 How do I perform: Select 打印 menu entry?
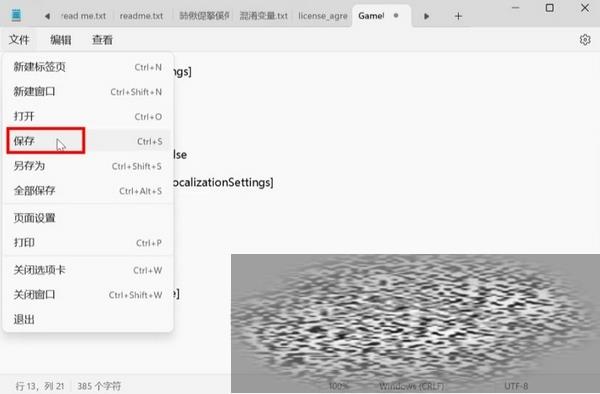point(88,243)
